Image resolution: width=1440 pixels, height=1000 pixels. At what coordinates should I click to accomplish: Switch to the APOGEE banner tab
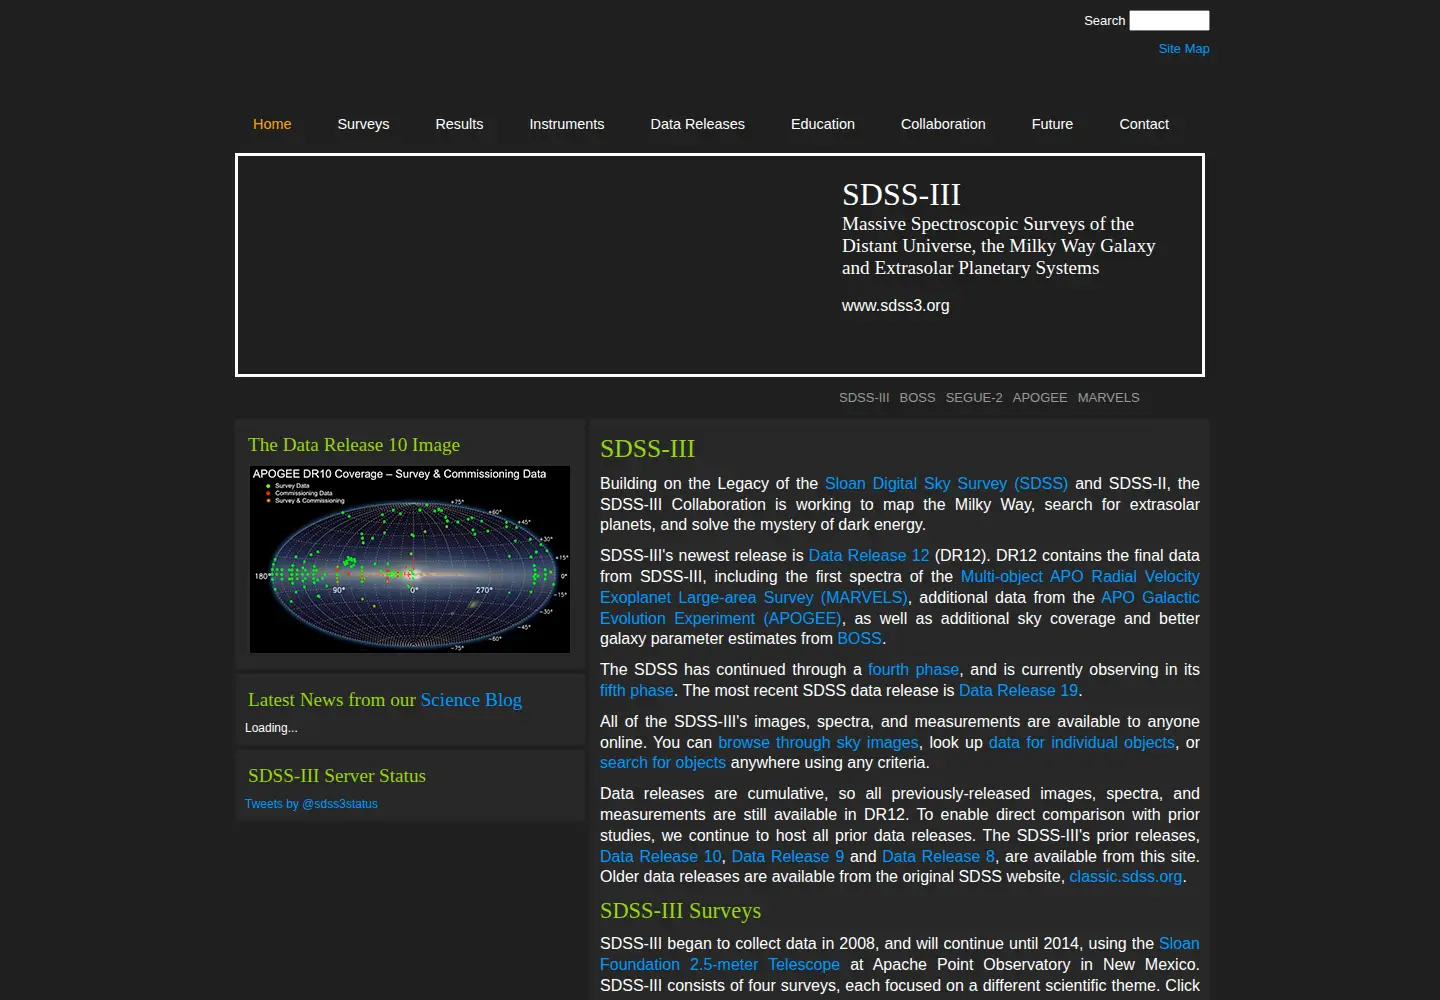tap(1040, 398)
